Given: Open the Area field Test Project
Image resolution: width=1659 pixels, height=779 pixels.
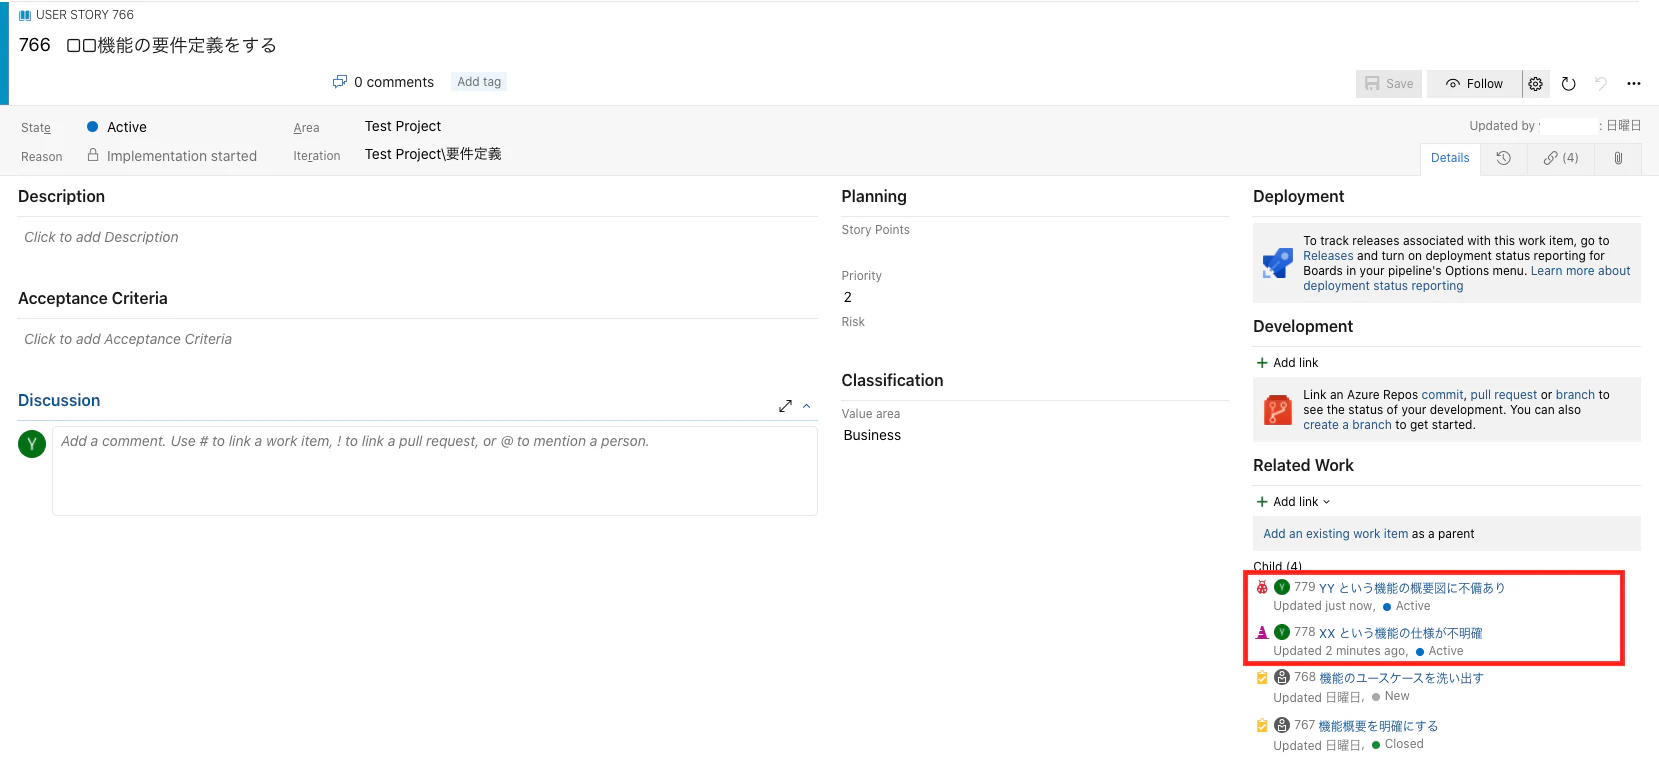Looking at the screenshot, I should [x=403, y=126].
